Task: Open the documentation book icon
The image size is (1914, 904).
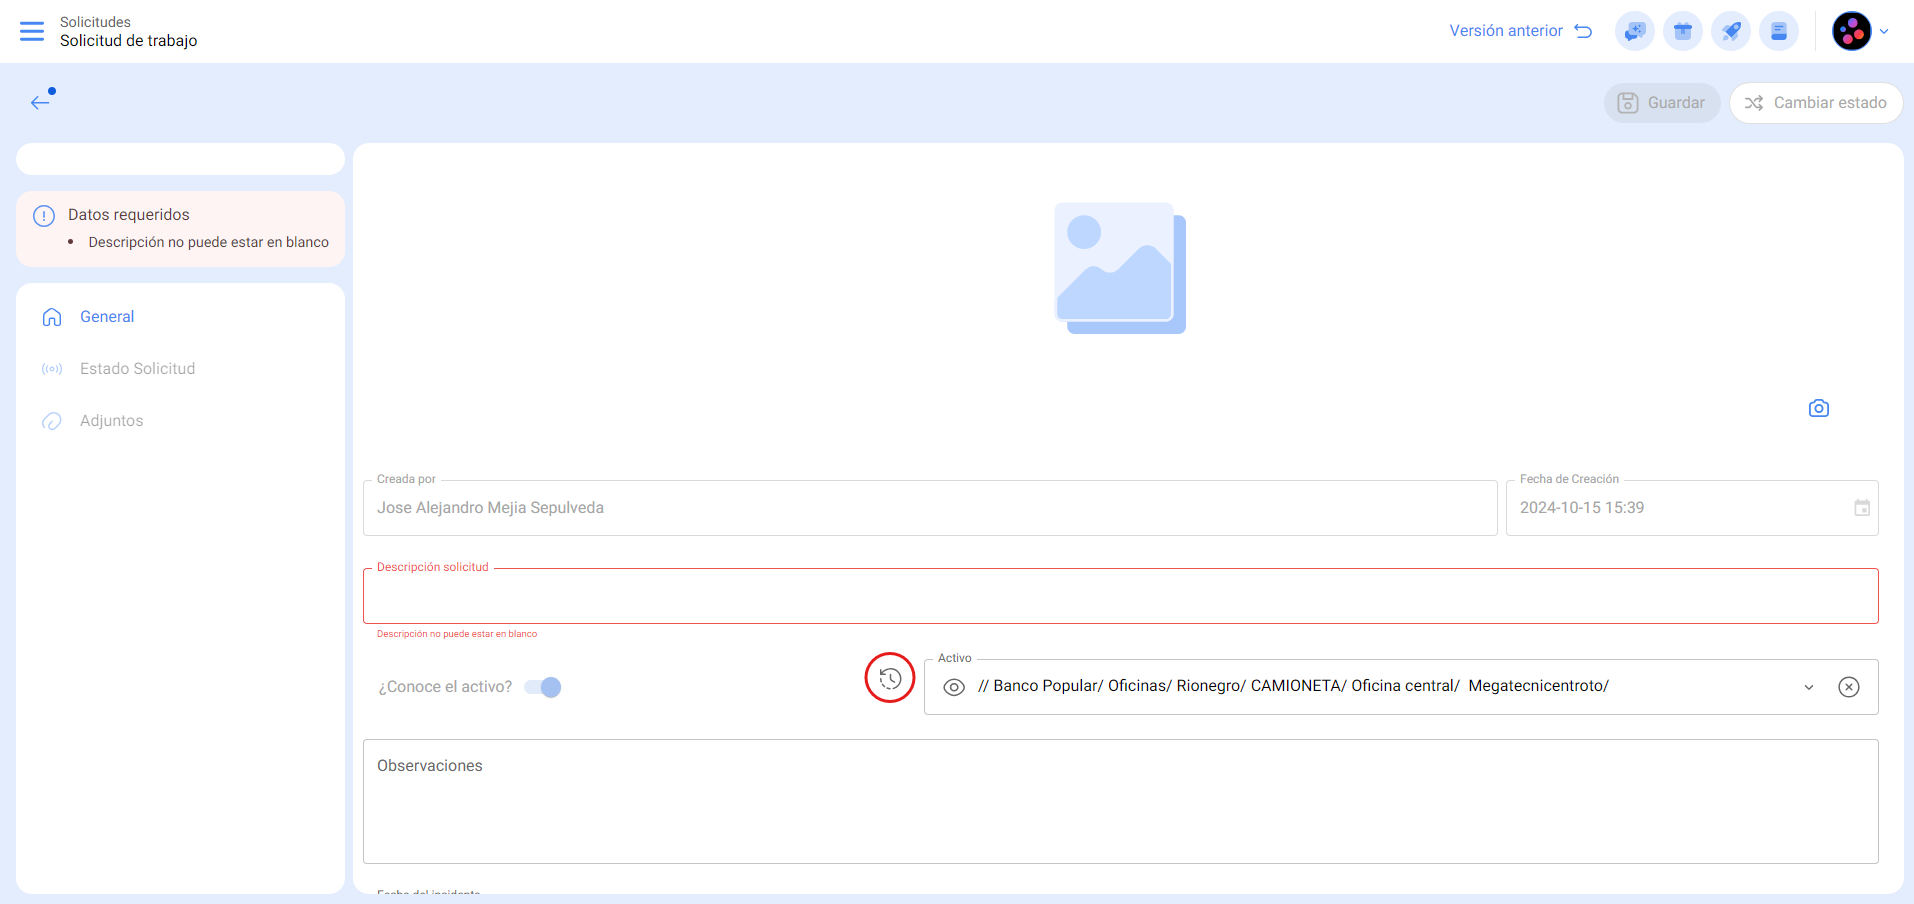Action: pyautogui.click(x=1778, y=31)
